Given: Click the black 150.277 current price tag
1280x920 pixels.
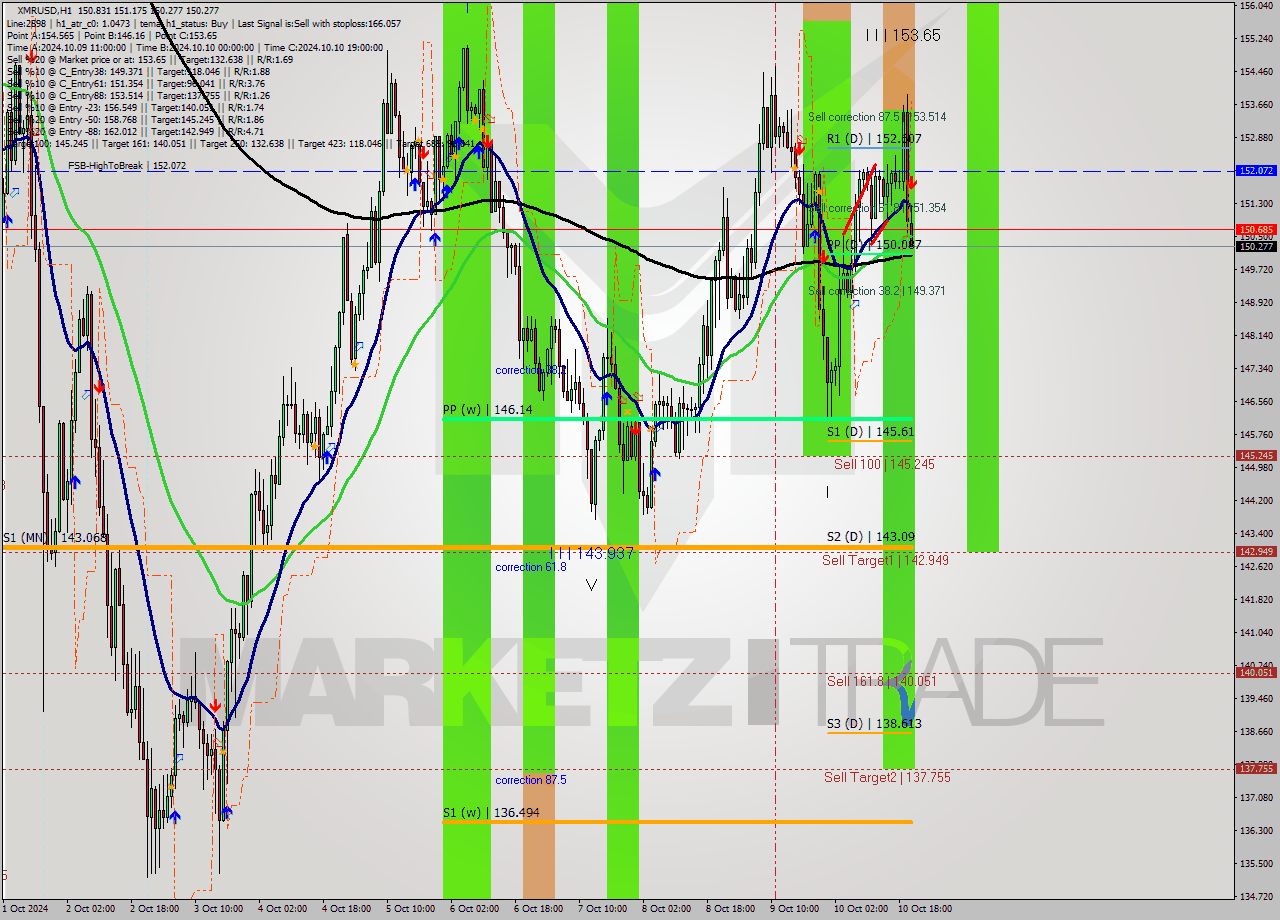Looking at the screenshot, I should coord(1256,246).
